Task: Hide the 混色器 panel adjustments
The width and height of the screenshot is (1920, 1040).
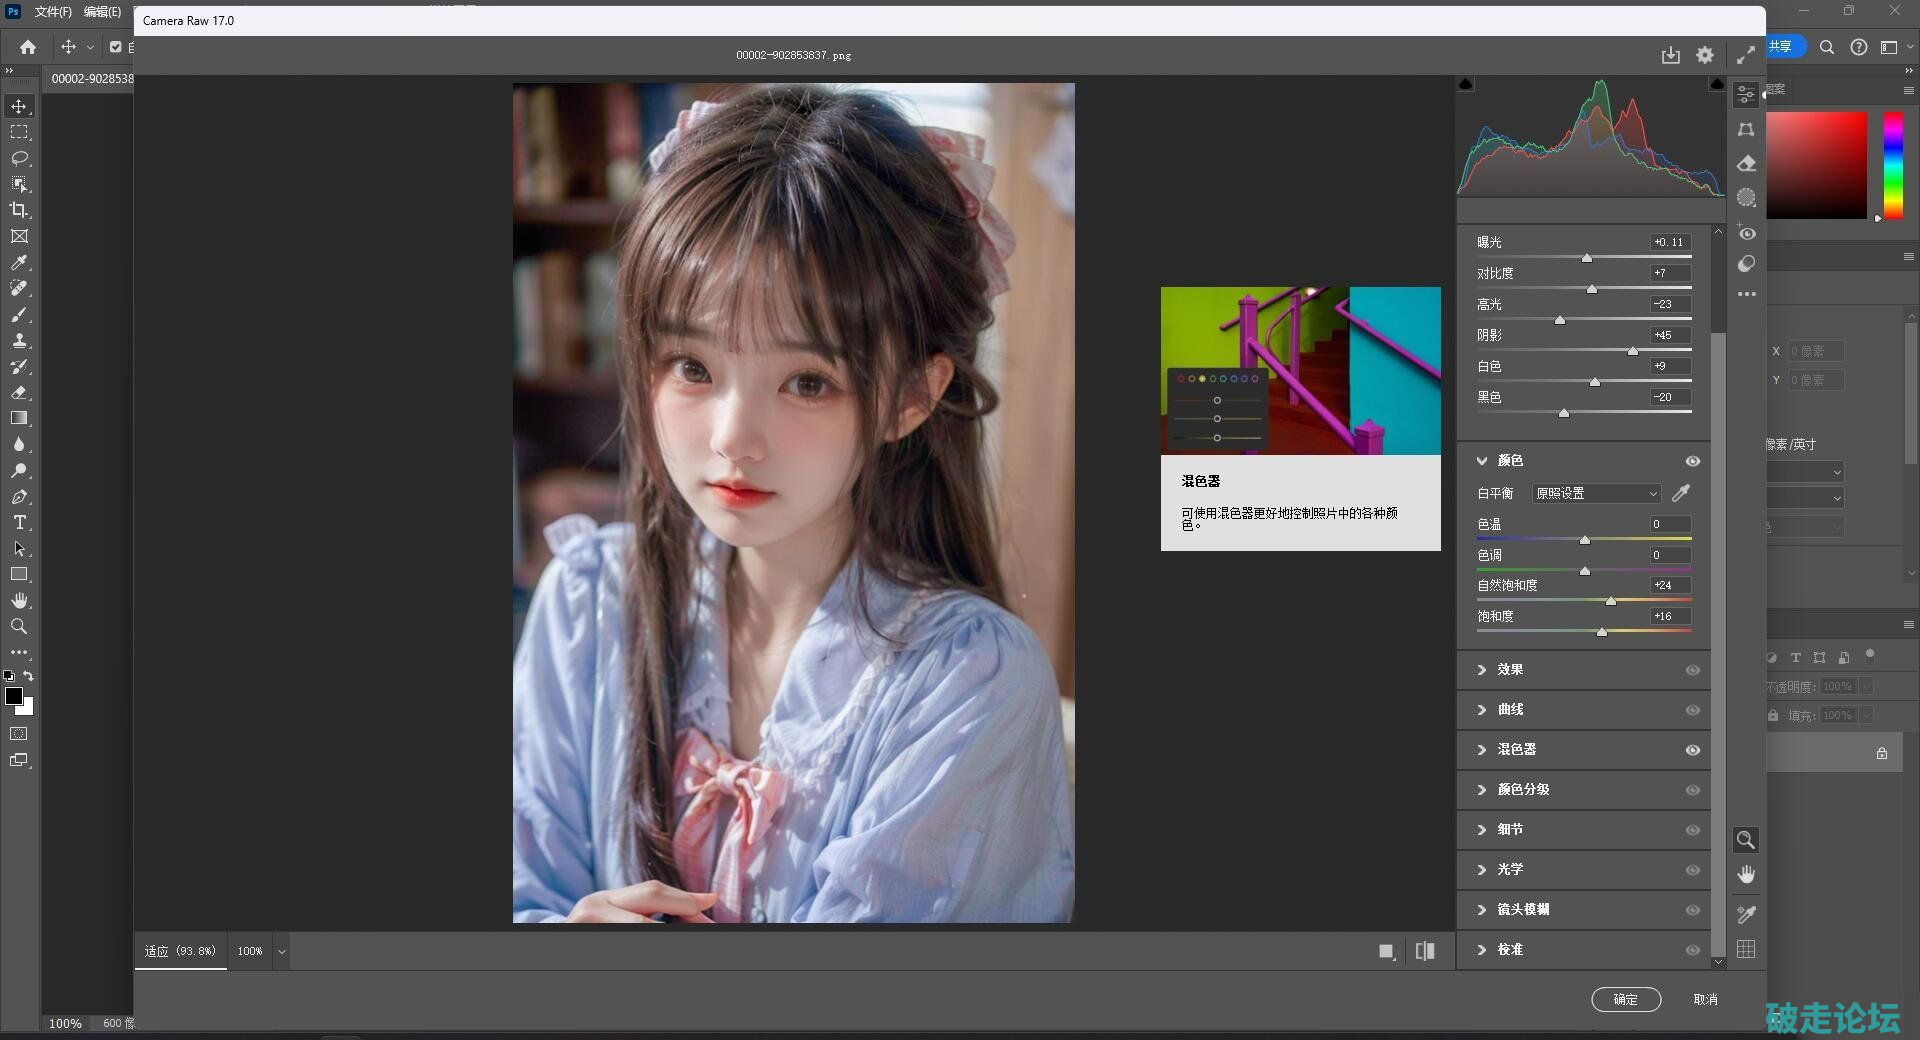Action: point(1692,750)
